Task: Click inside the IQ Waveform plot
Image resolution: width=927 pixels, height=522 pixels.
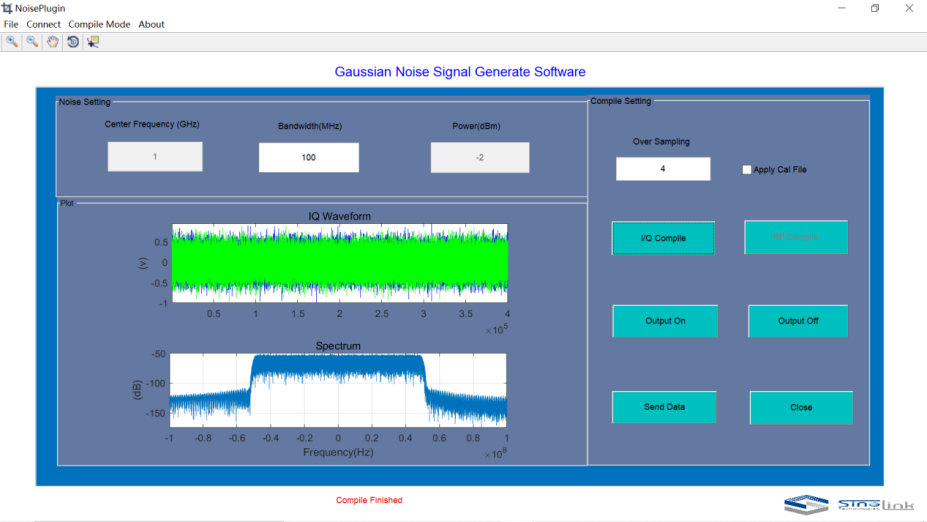Action: [340, 263]
